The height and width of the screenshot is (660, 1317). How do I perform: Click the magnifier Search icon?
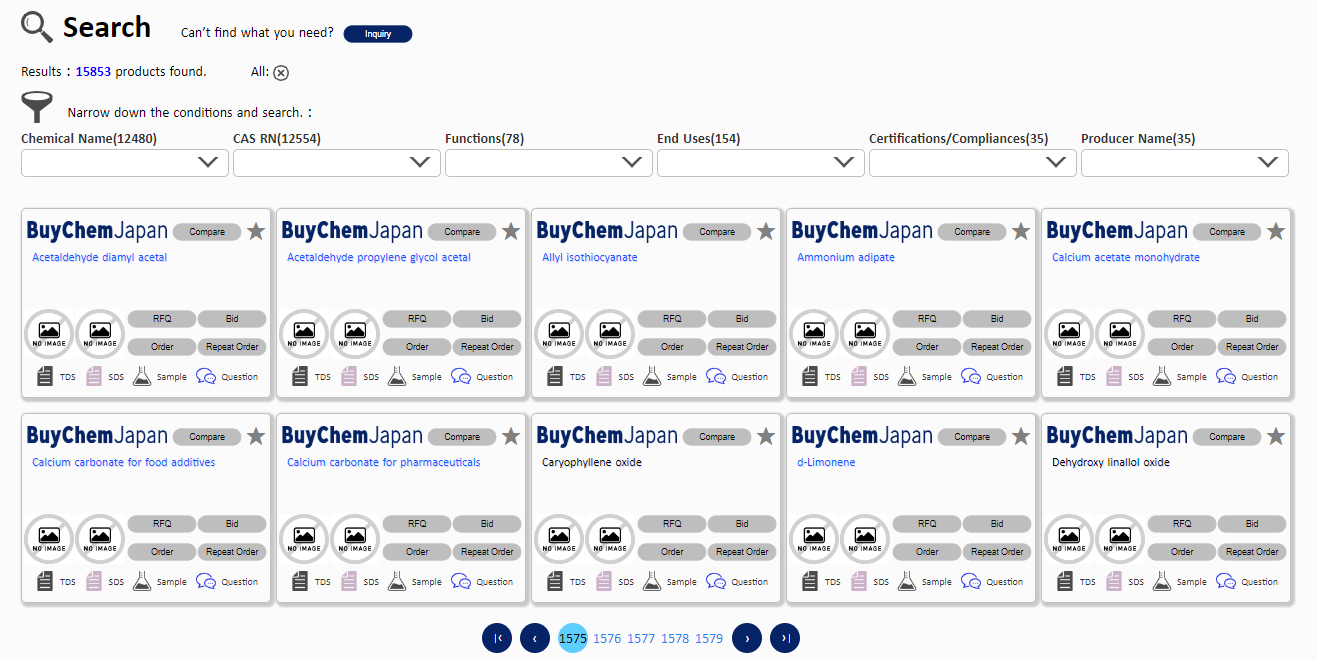(x=37, y=27)
